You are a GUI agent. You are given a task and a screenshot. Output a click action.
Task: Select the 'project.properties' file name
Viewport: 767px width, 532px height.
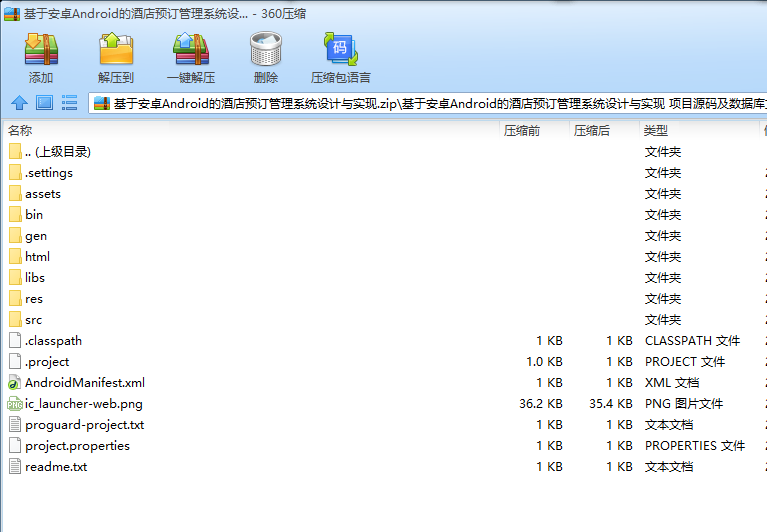click(x=77, y=446)
